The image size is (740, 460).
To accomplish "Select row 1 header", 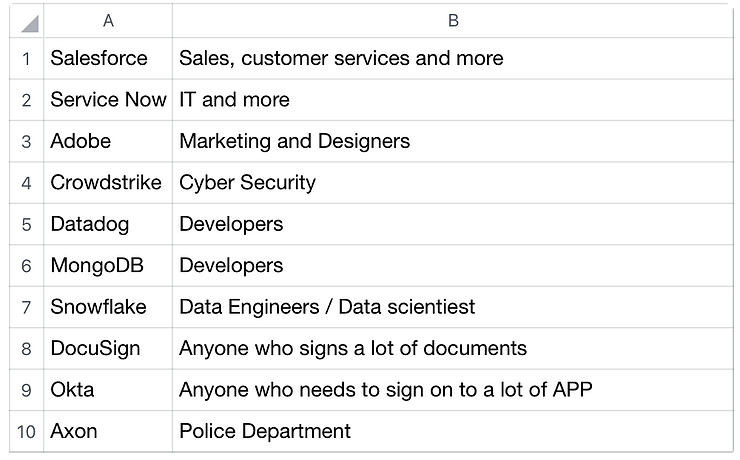I will click(26, 58).
